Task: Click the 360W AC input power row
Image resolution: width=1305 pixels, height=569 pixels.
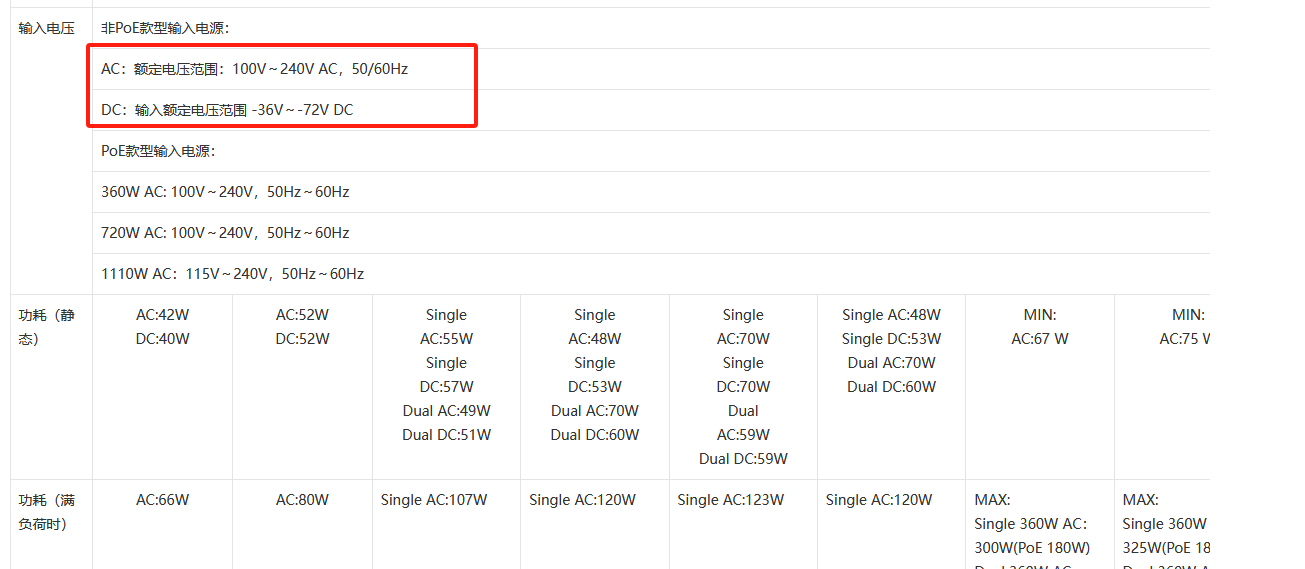Action: pyautogui.click(x=225, y=192)
